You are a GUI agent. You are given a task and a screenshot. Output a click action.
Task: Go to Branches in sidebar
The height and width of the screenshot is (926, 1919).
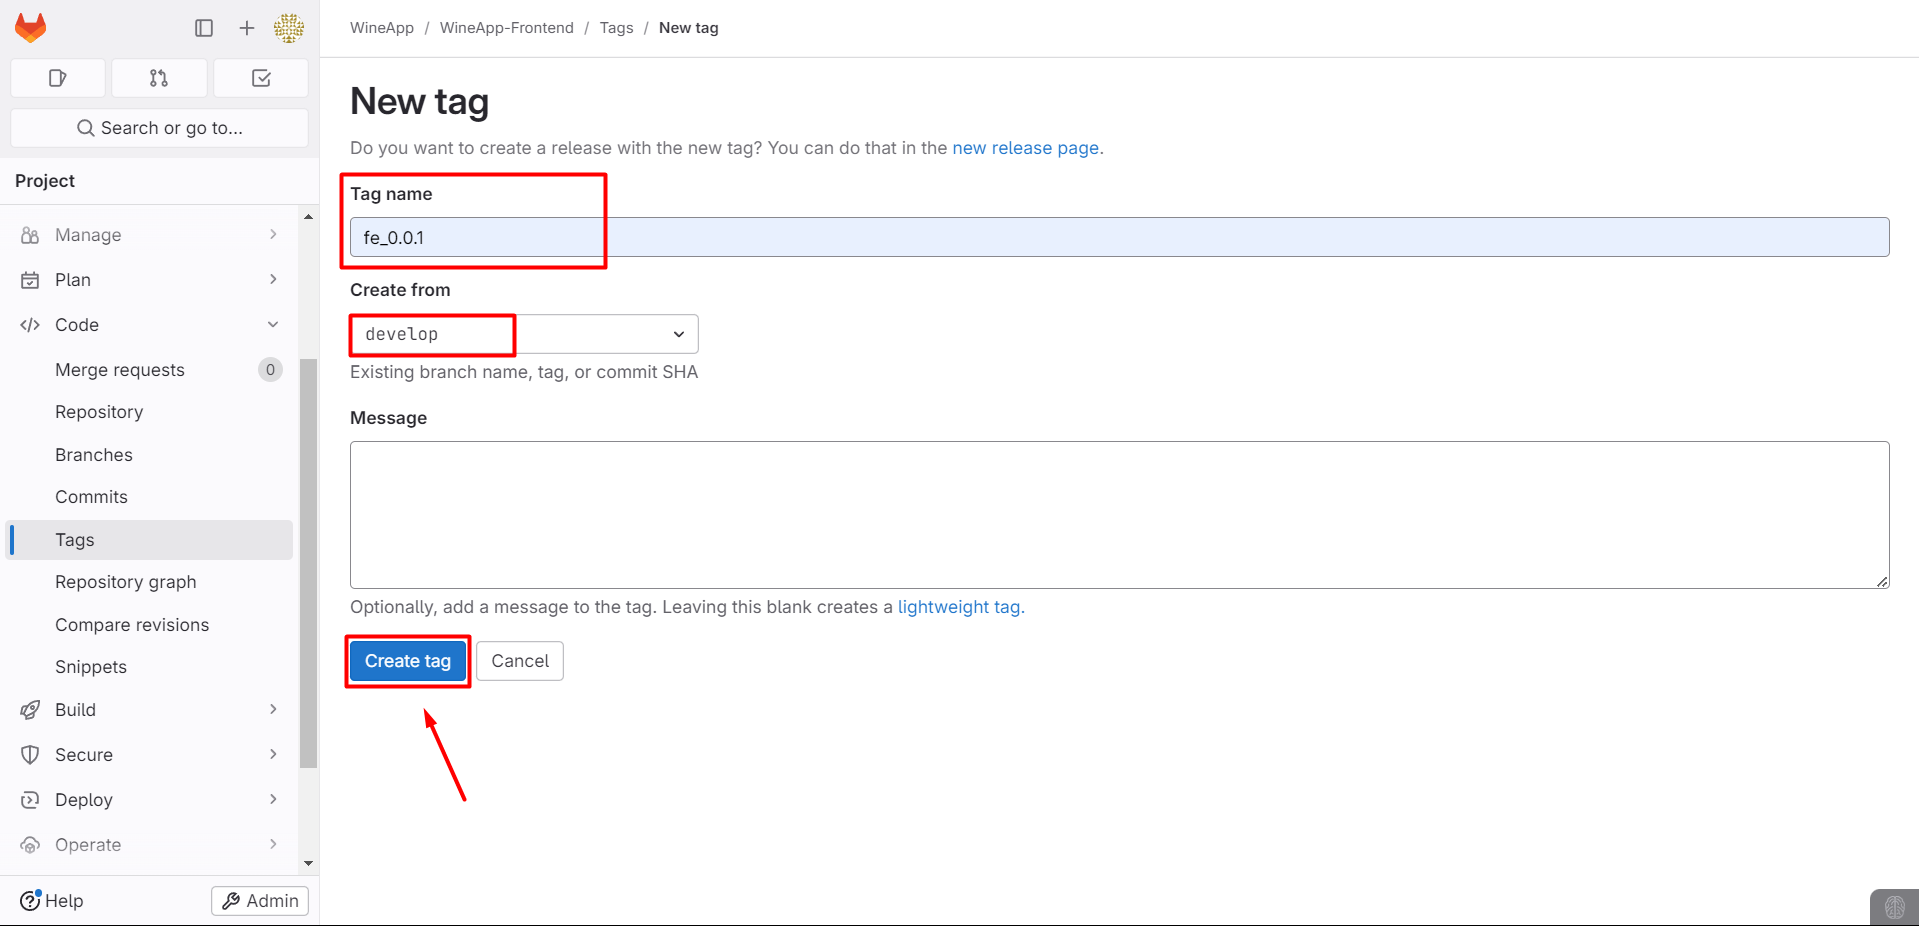point(94,455)
